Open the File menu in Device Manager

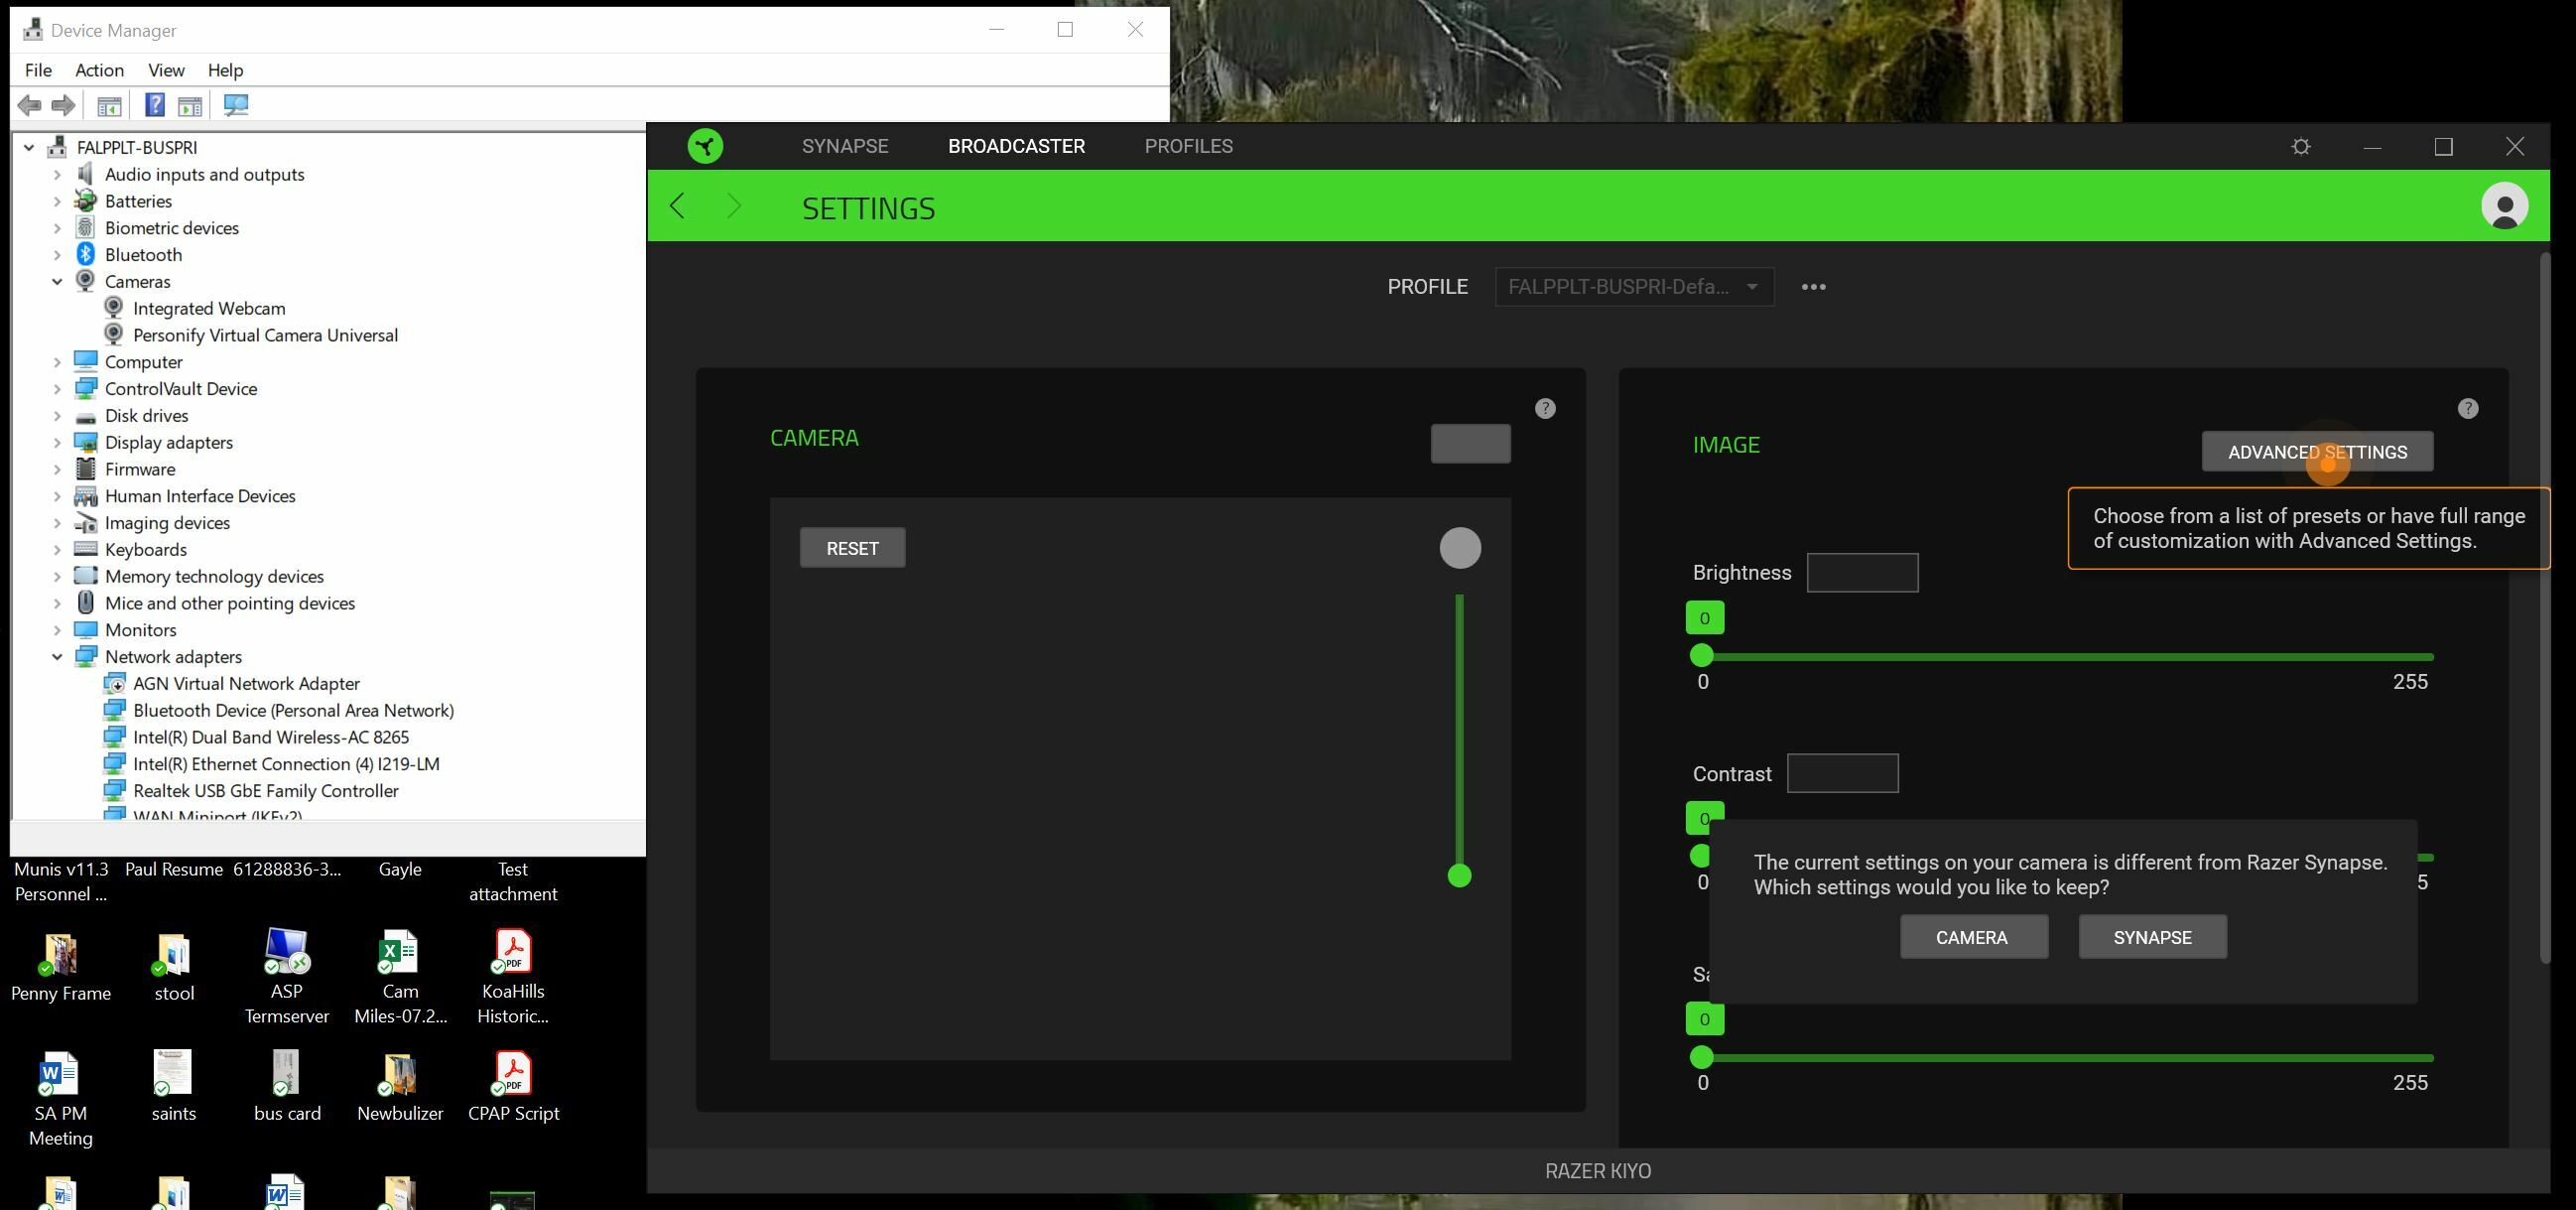coord(38,70)
